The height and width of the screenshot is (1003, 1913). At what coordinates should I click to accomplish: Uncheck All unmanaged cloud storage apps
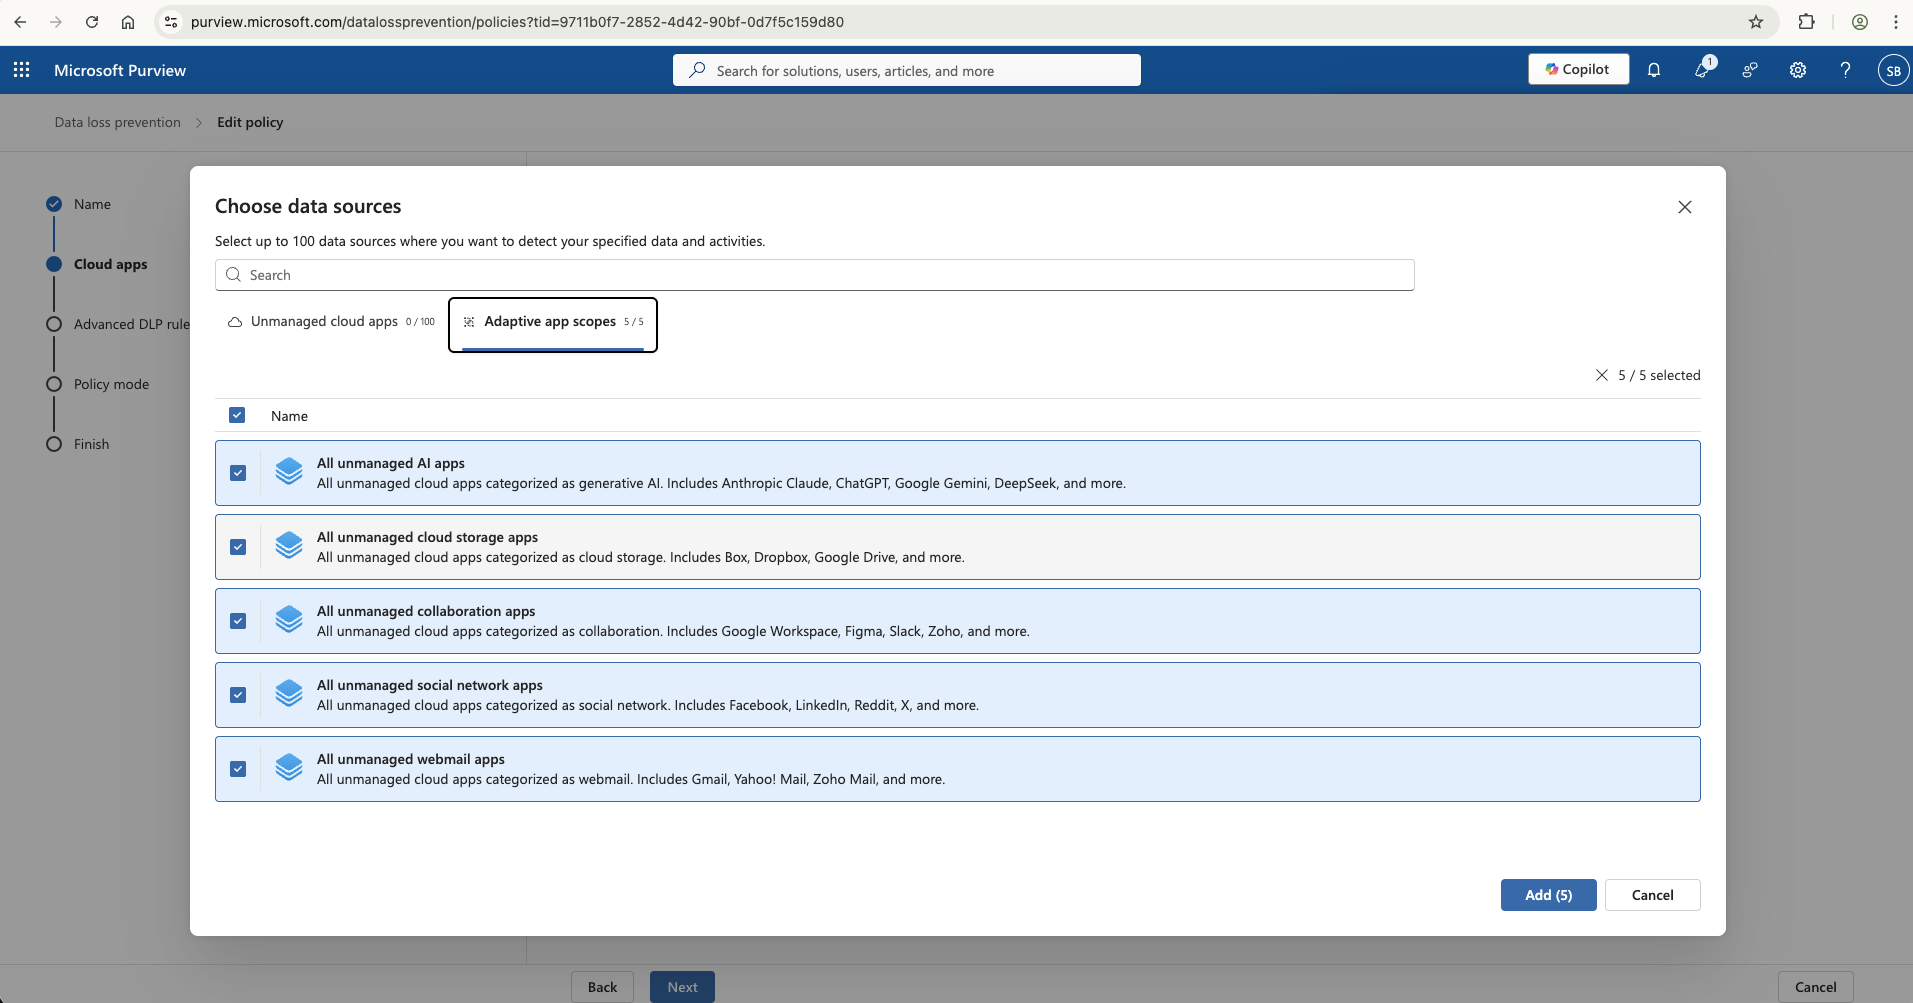238,547
